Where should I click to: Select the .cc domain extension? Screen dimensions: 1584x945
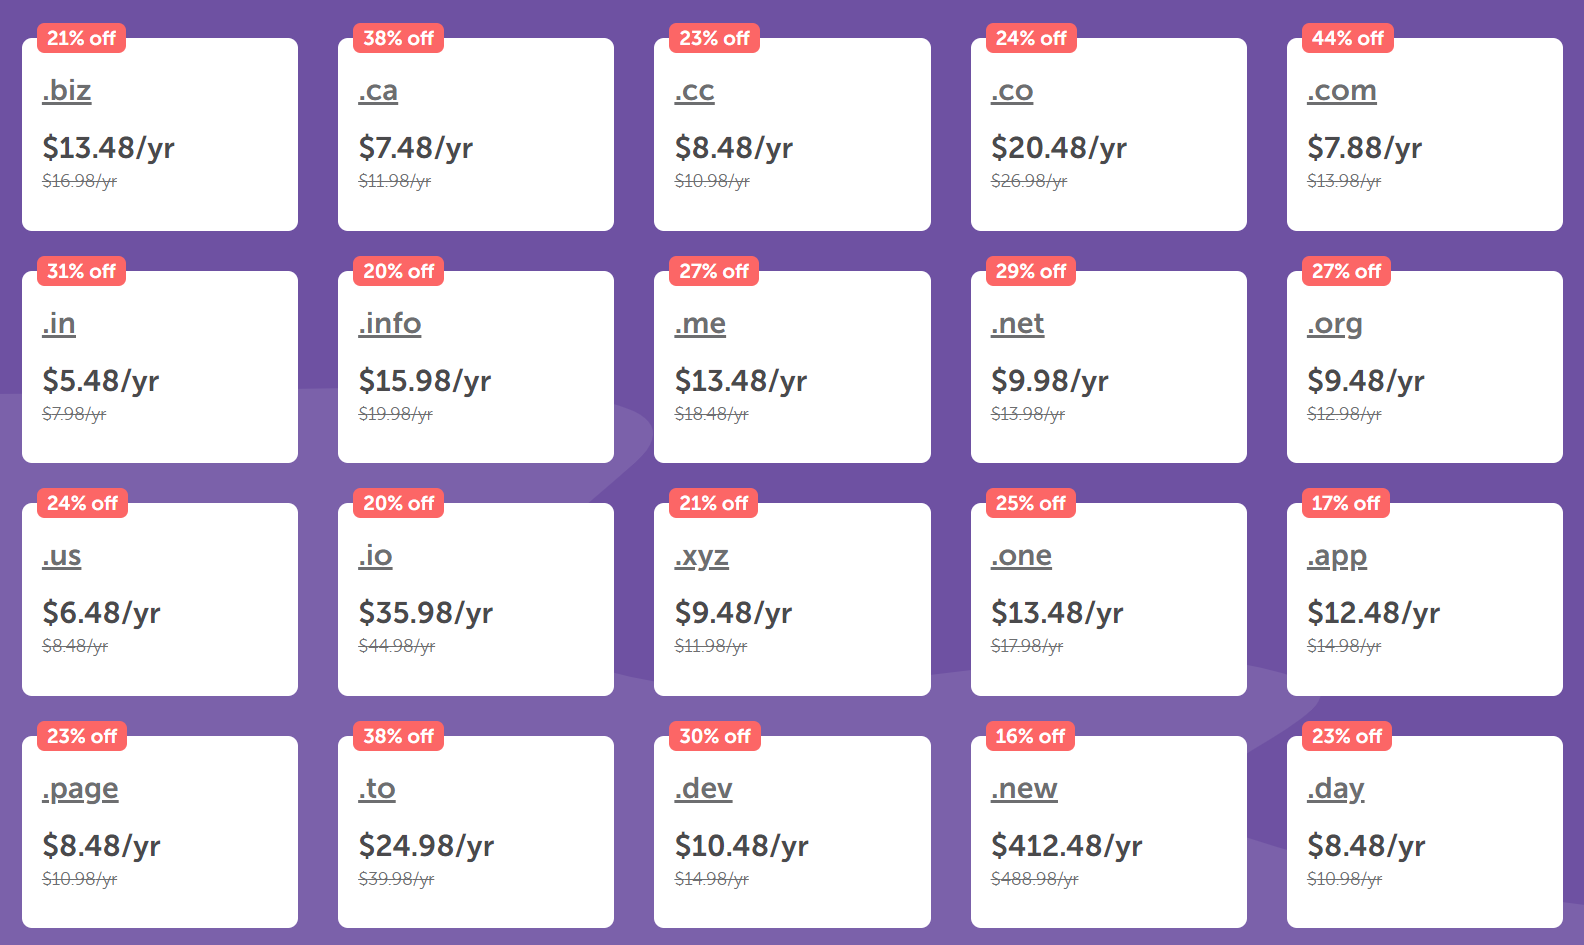tap(694, 91)
